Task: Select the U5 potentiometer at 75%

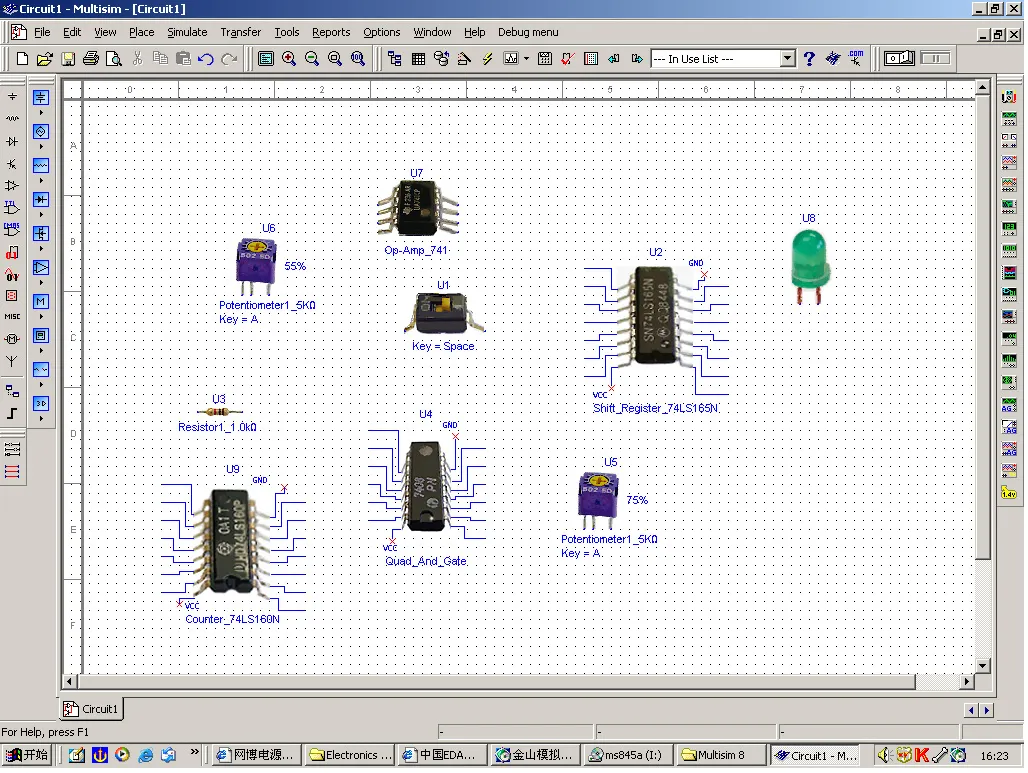Action: point(598,500)
